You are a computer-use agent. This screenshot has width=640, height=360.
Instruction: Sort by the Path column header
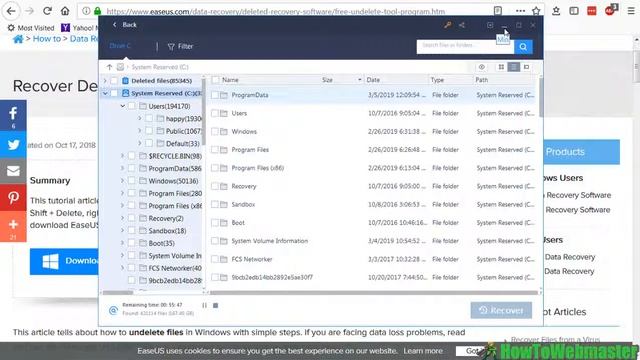(x=482, y=80)
